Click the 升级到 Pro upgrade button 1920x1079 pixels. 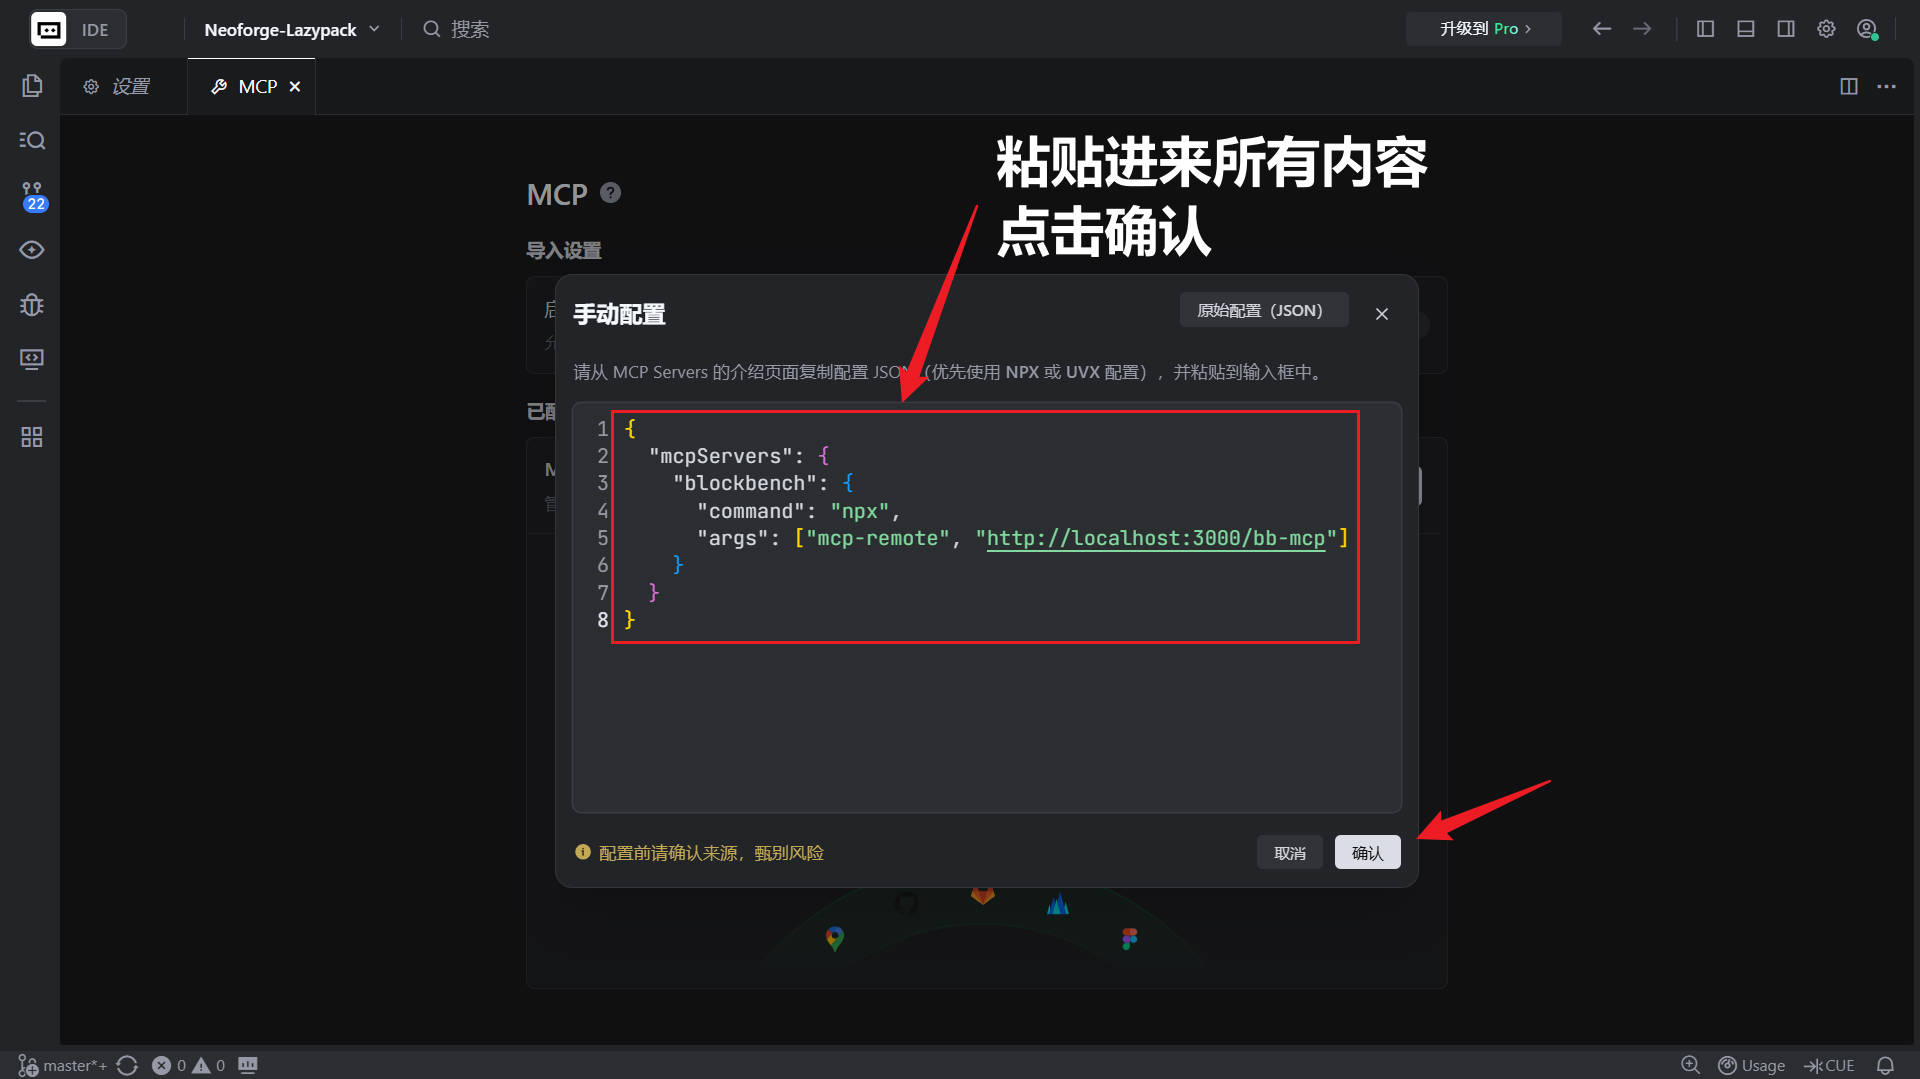[x=1484, y=29]
